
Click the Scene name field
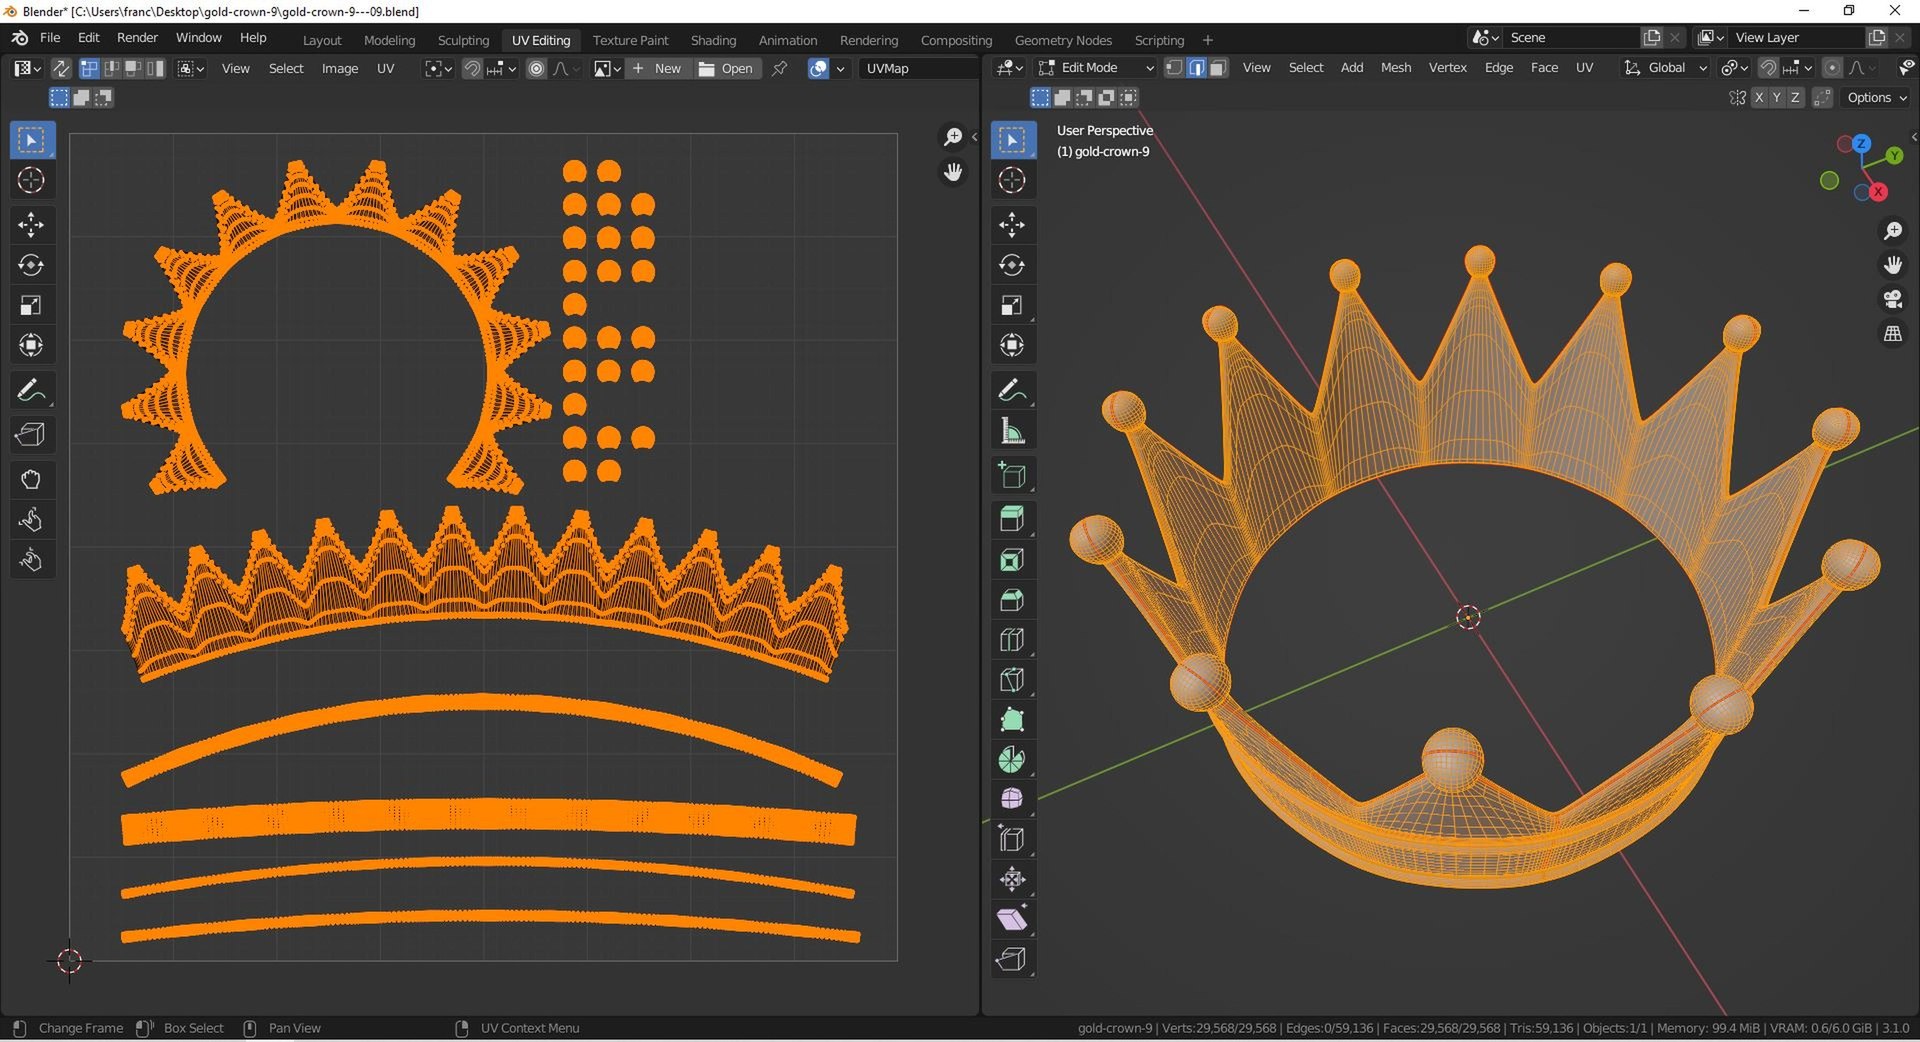click(x=1571, y=37)
